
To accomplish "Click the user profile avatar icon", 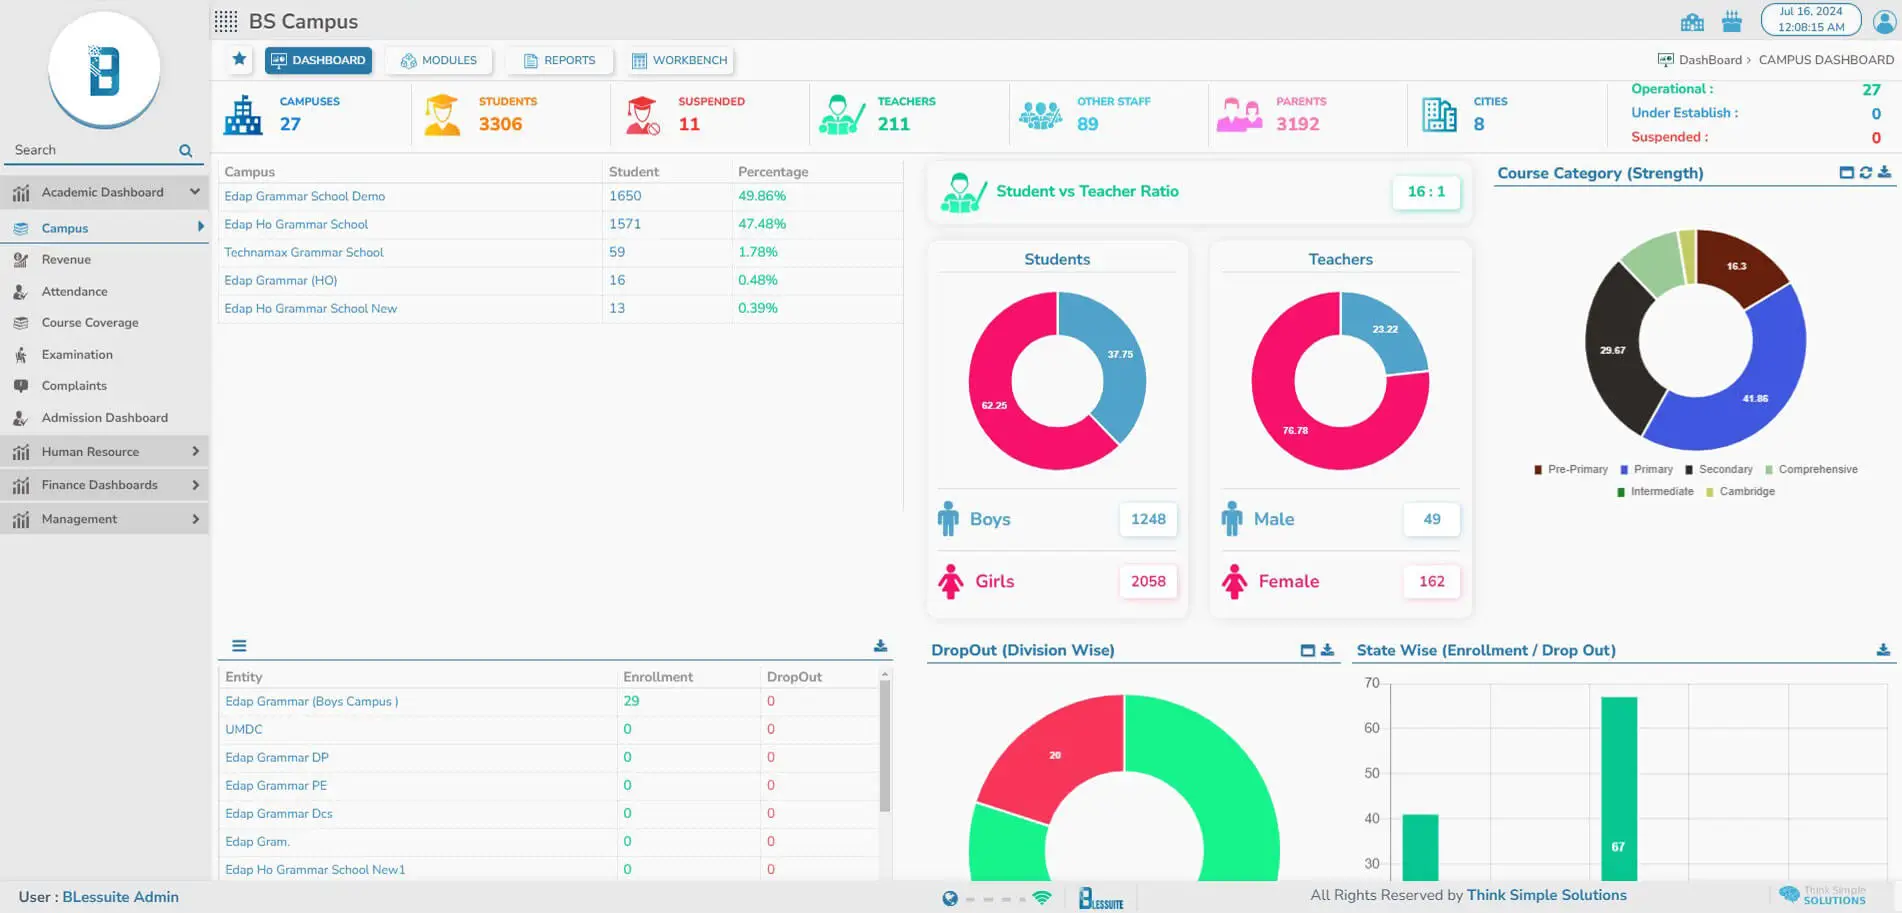I will coord(1884,21).
